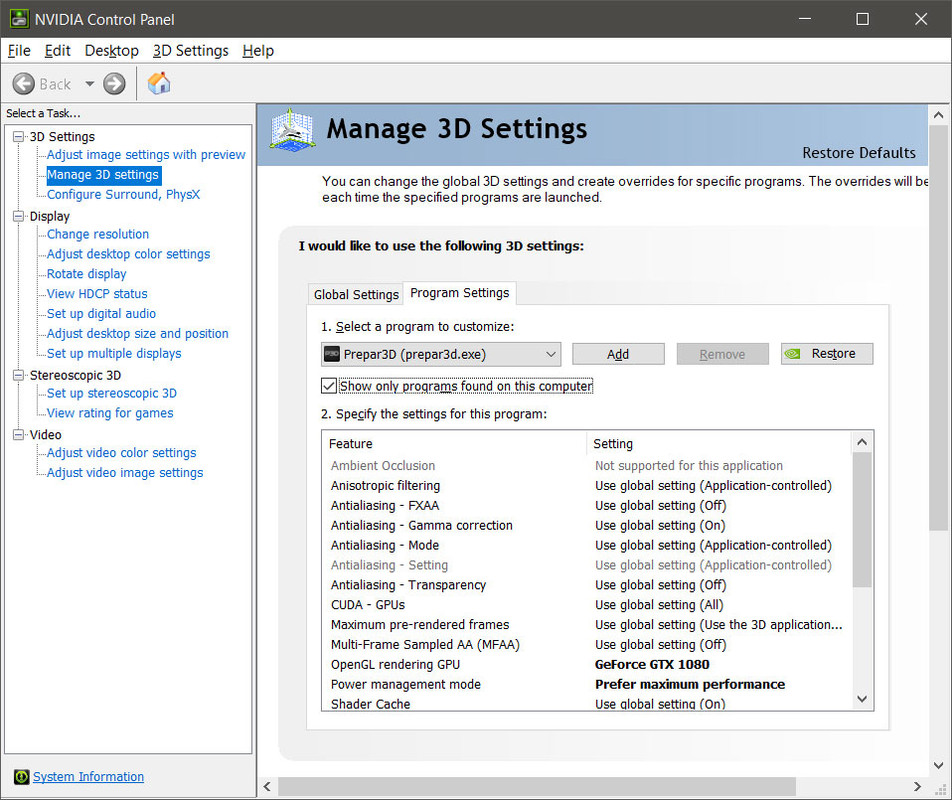Switch to the Global Settings tab
Image resolution: width=952 pixels, height=800 pixels.
(356, 294)
